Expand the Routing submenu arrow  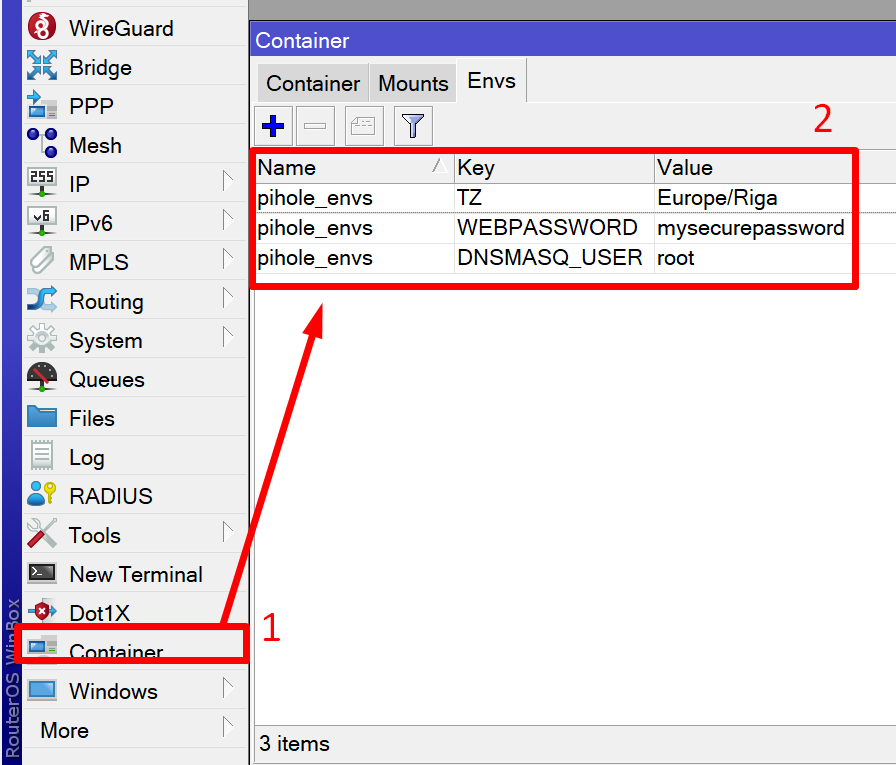[228, 298]
